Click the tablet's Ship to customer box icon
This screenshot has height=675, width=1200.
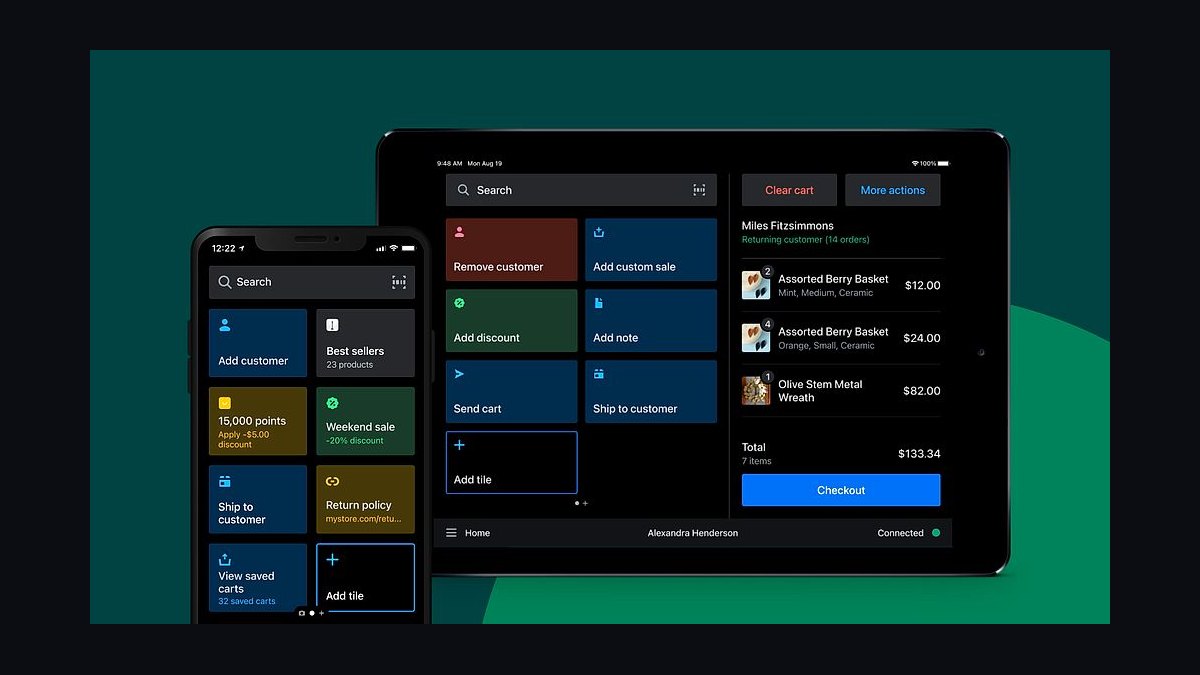(x=599, y=374)
